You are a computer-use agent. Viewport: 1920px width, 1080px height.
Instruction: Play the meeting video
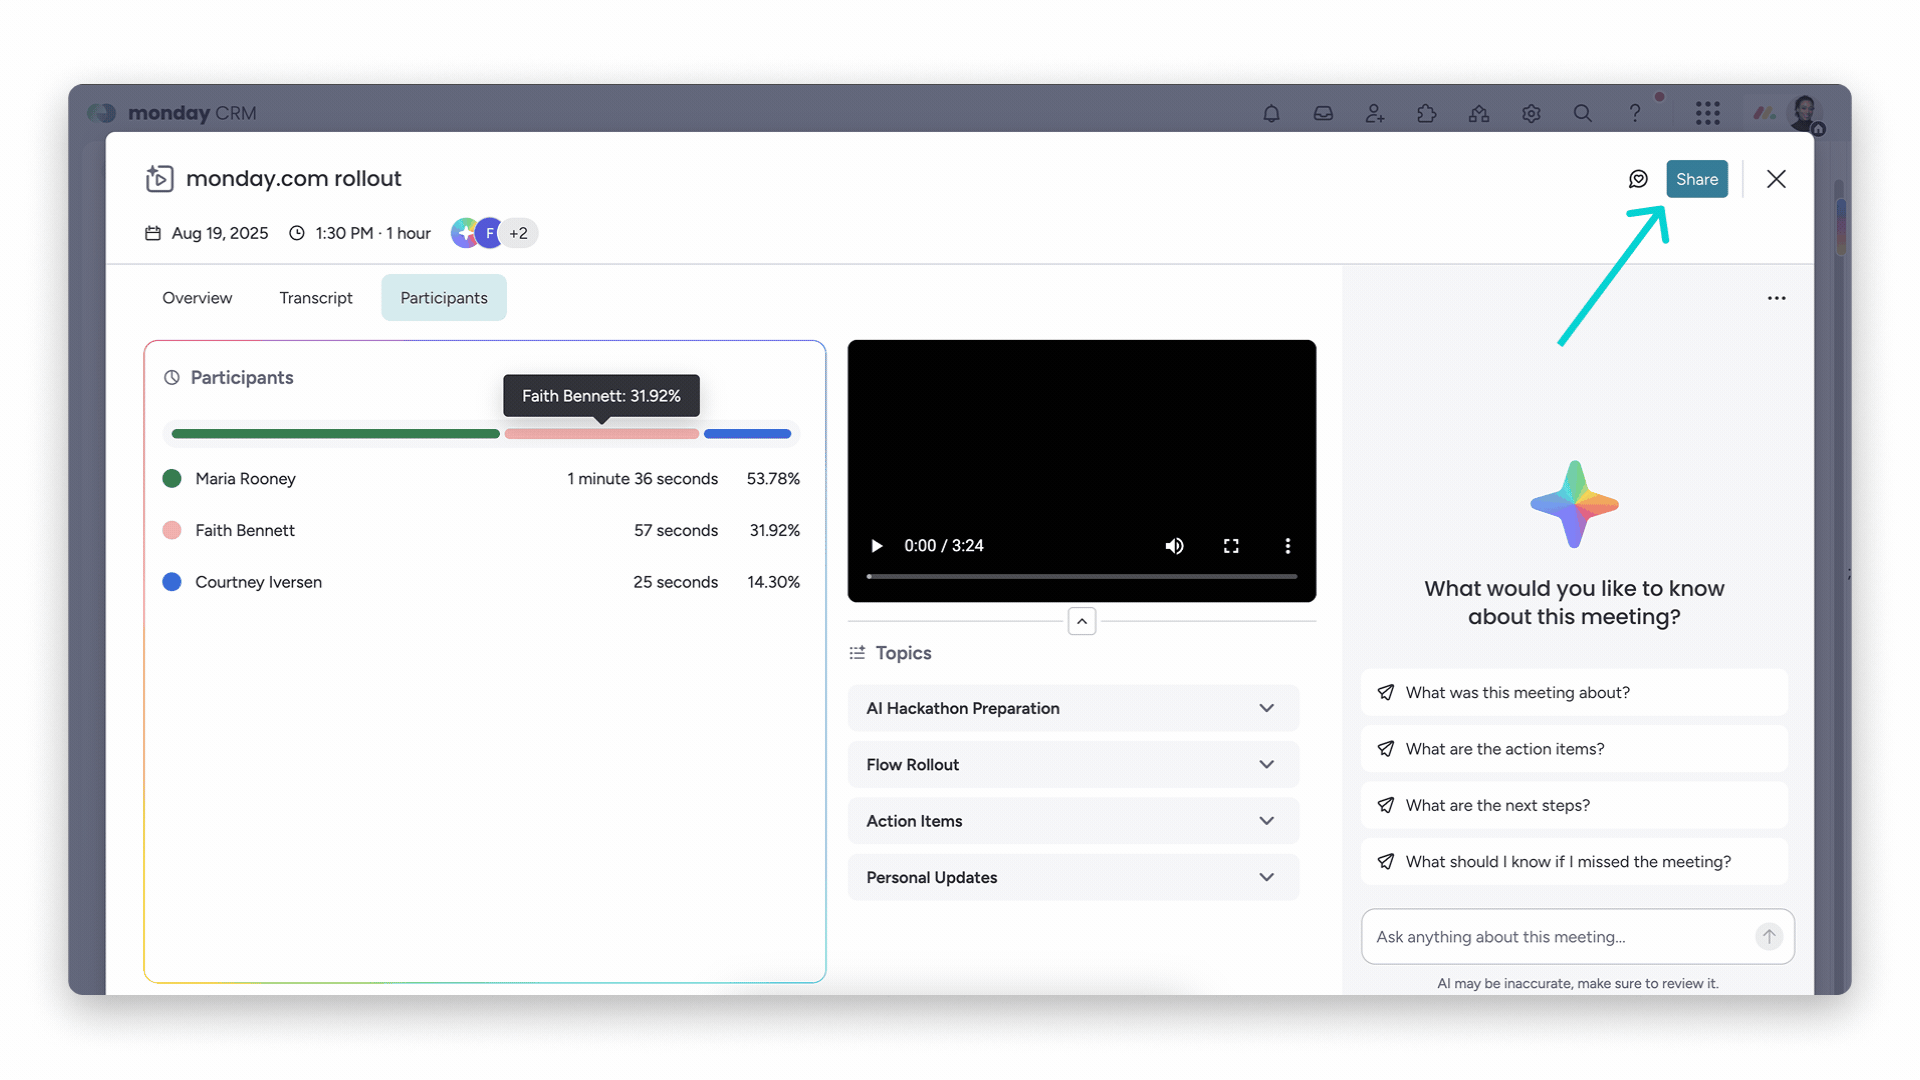(876, 546)
